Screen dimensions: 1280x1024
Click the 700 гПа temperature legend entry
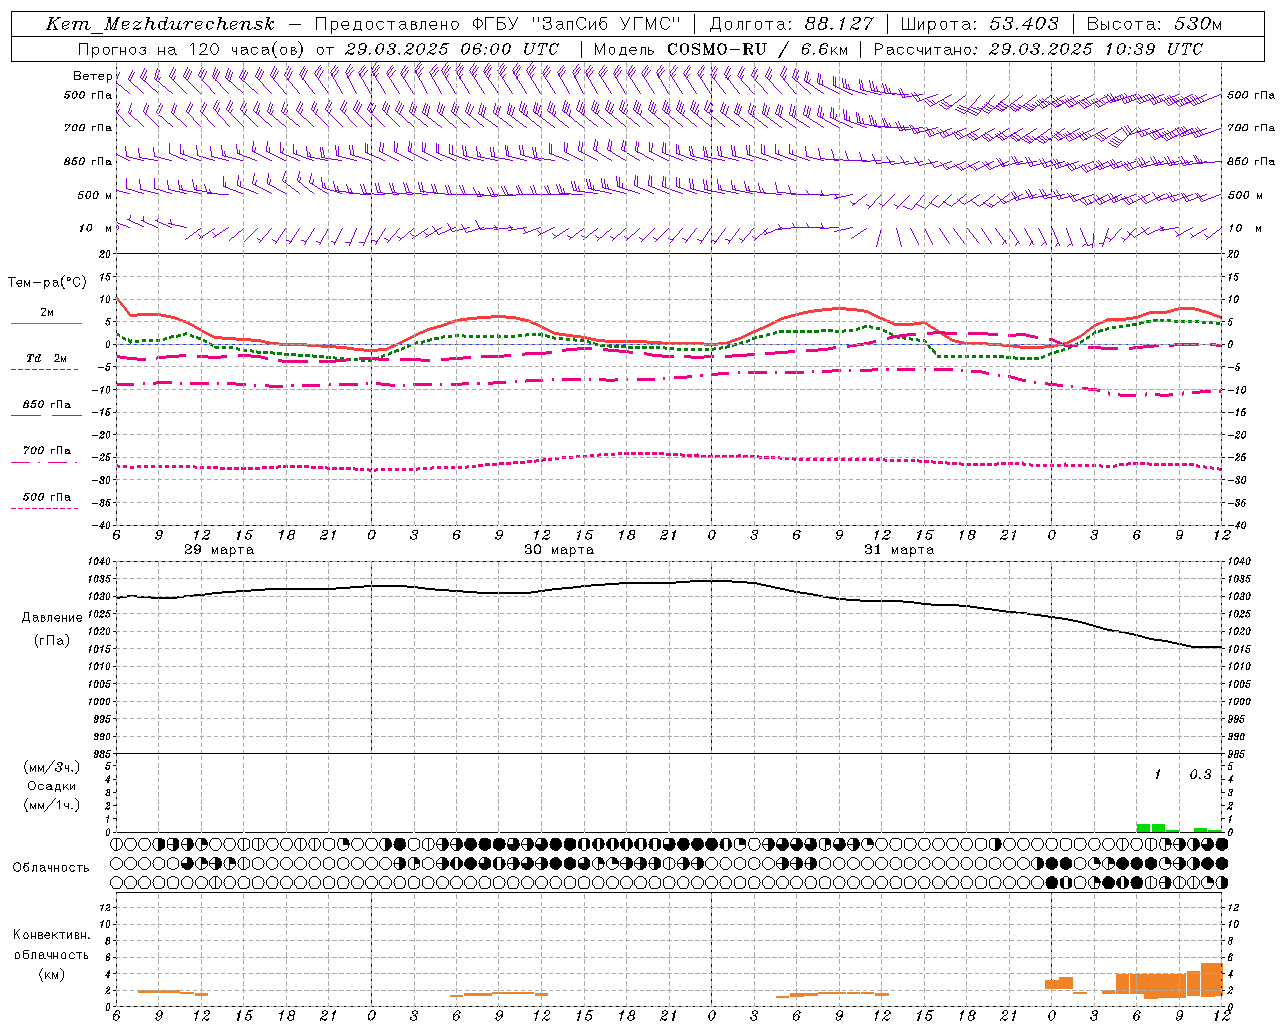point(47,451)
